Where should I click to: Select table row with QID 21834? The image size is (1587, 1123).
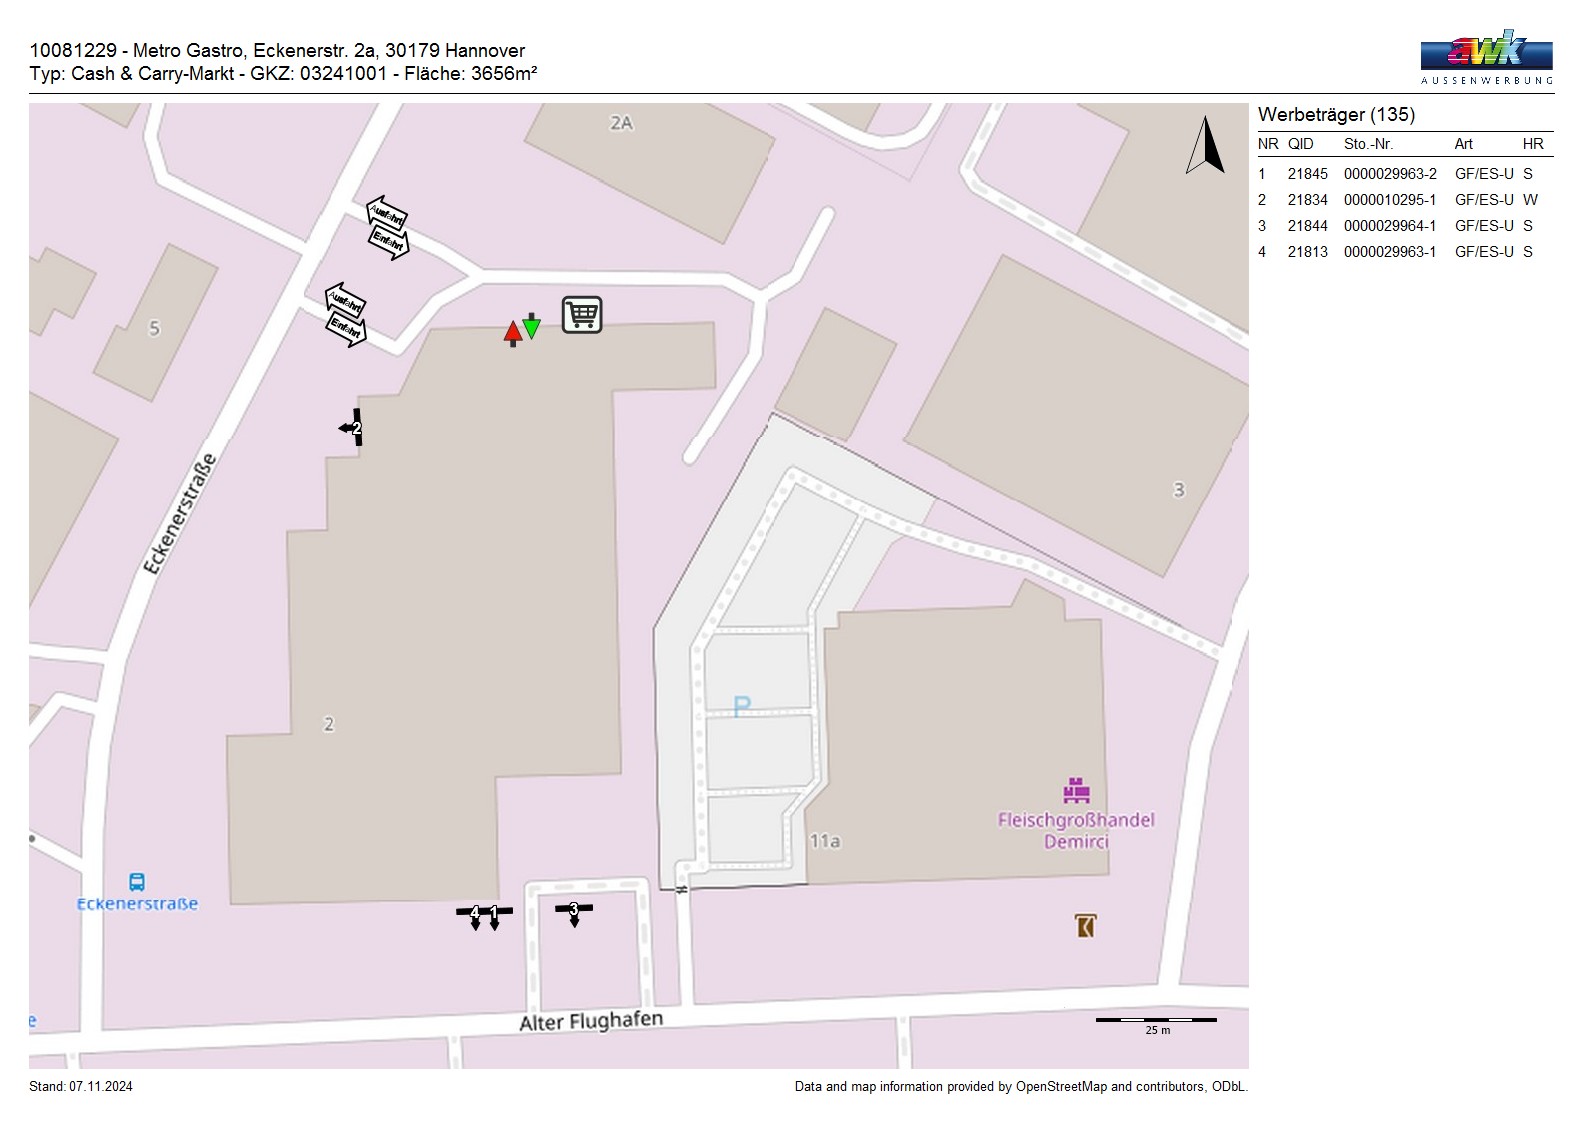click(x=1404, y=200)
